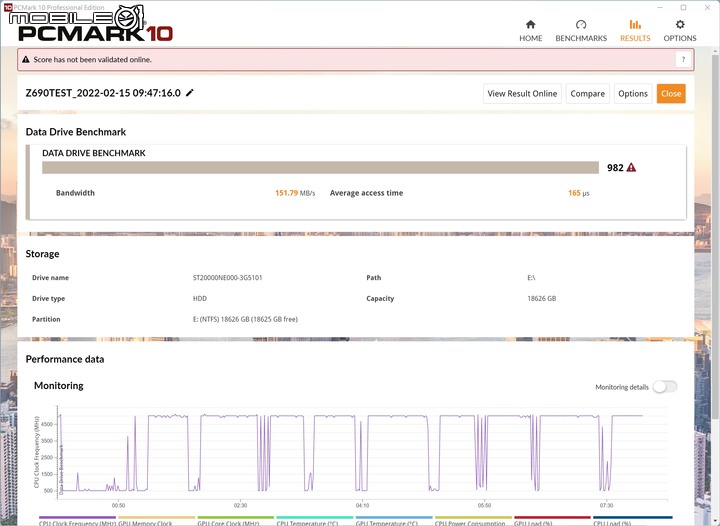Select the GPU Load legend entry

[552, 521]
